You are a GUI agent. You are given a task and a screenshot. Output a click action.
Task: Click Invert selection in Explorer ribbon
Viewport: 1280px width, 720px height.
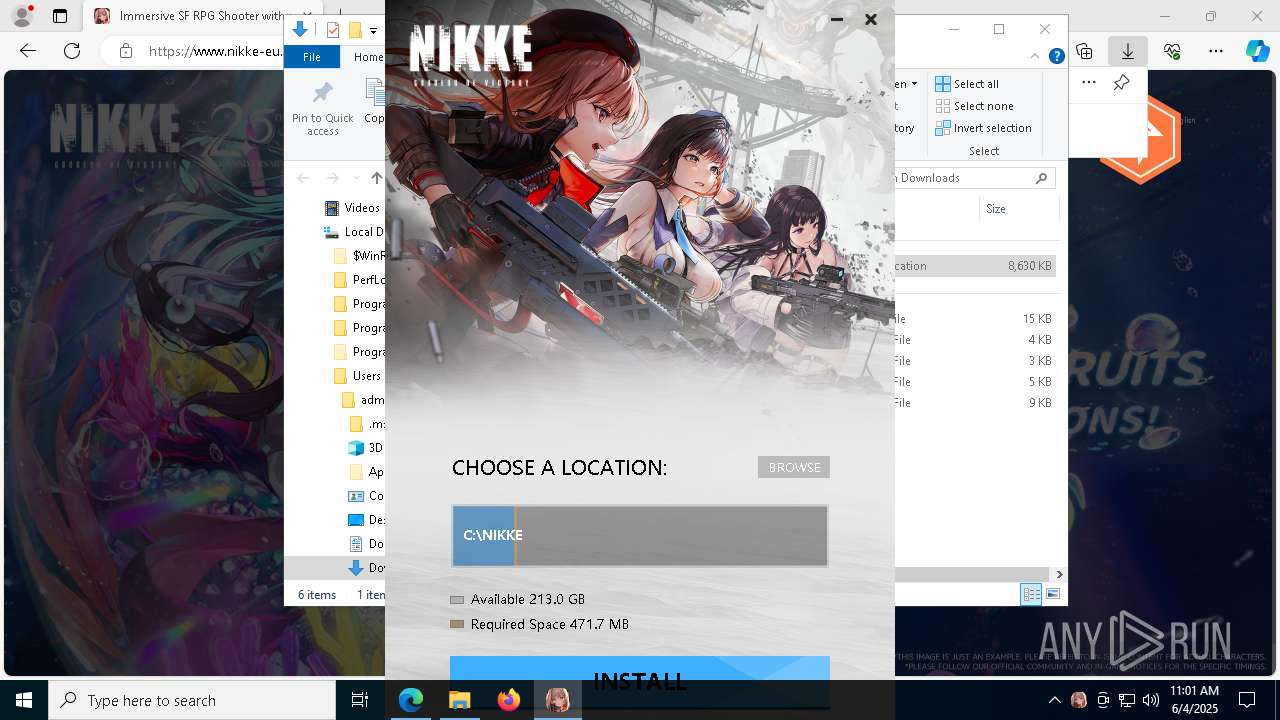(983, 128)
